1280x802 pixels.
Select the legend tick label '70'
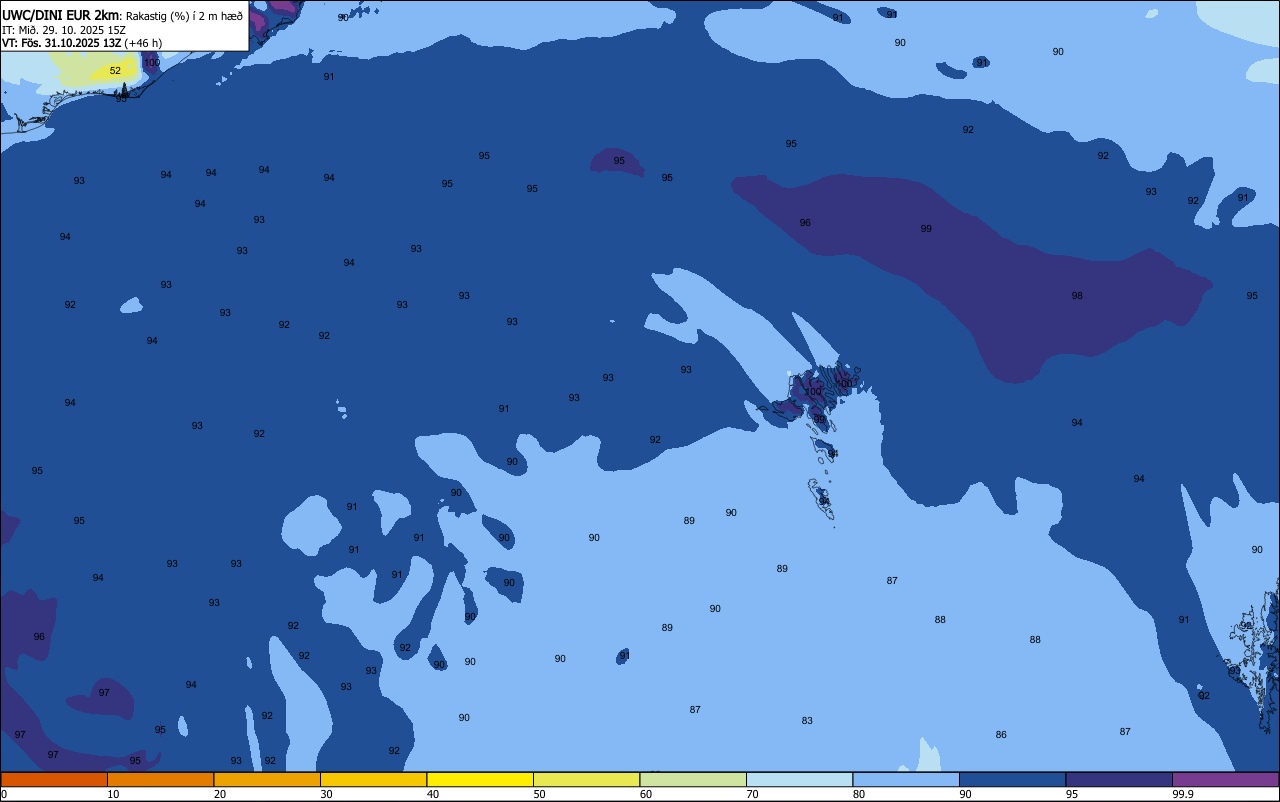[x=752, y=794]
